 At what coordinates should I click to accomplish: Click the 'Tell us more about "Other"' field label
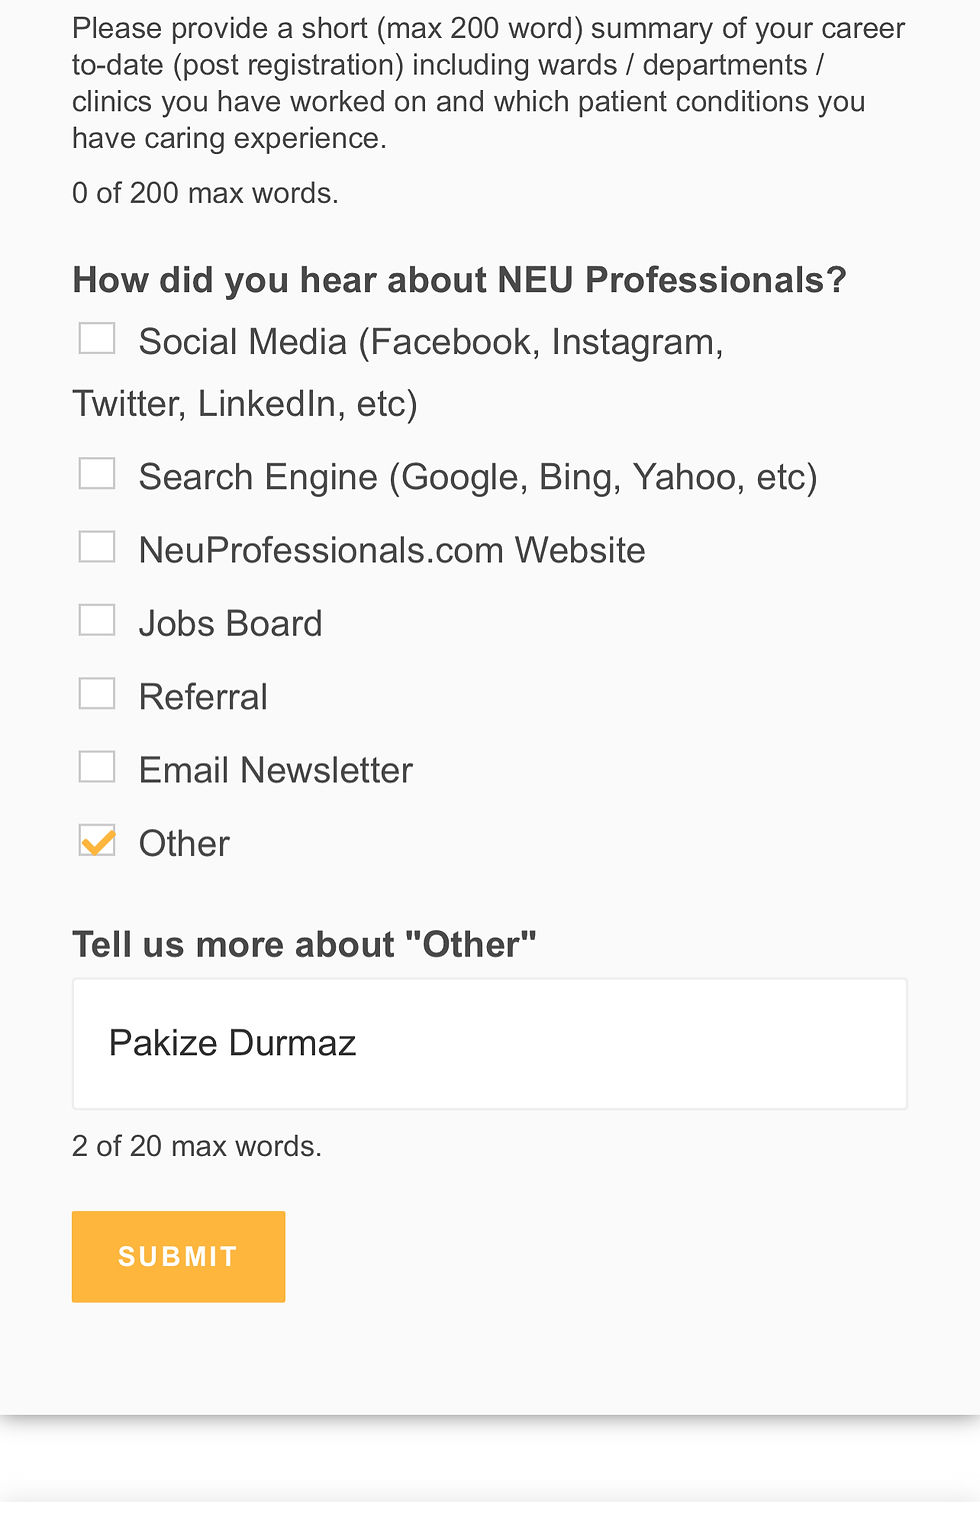pos(304,944)
